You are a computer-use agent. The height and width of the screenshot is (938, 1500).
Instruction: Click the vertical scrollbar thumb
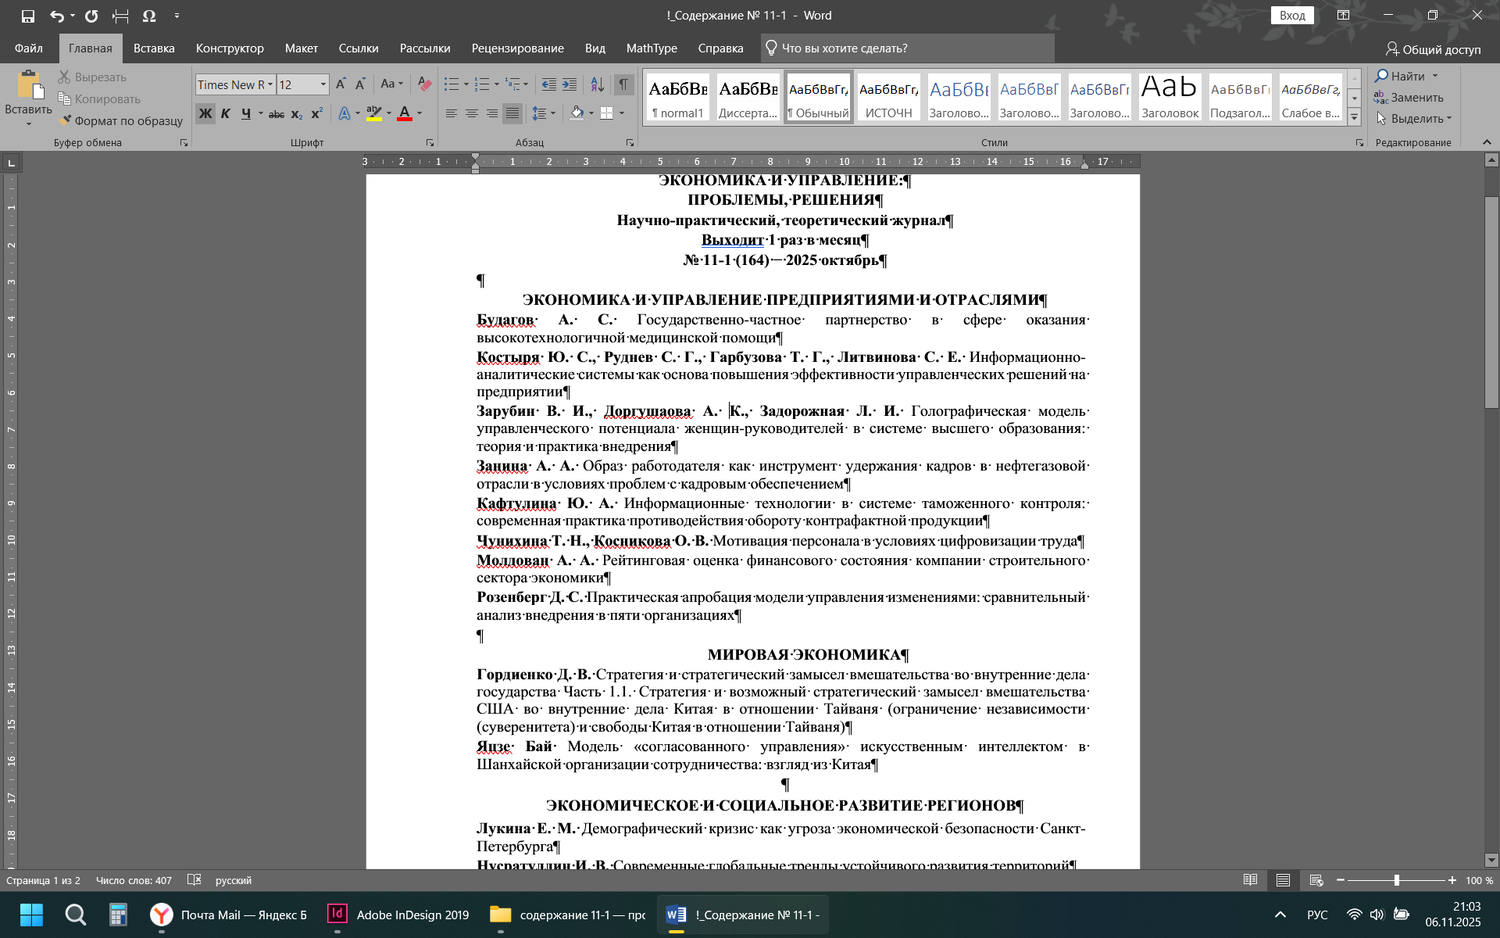point(1491,302)
